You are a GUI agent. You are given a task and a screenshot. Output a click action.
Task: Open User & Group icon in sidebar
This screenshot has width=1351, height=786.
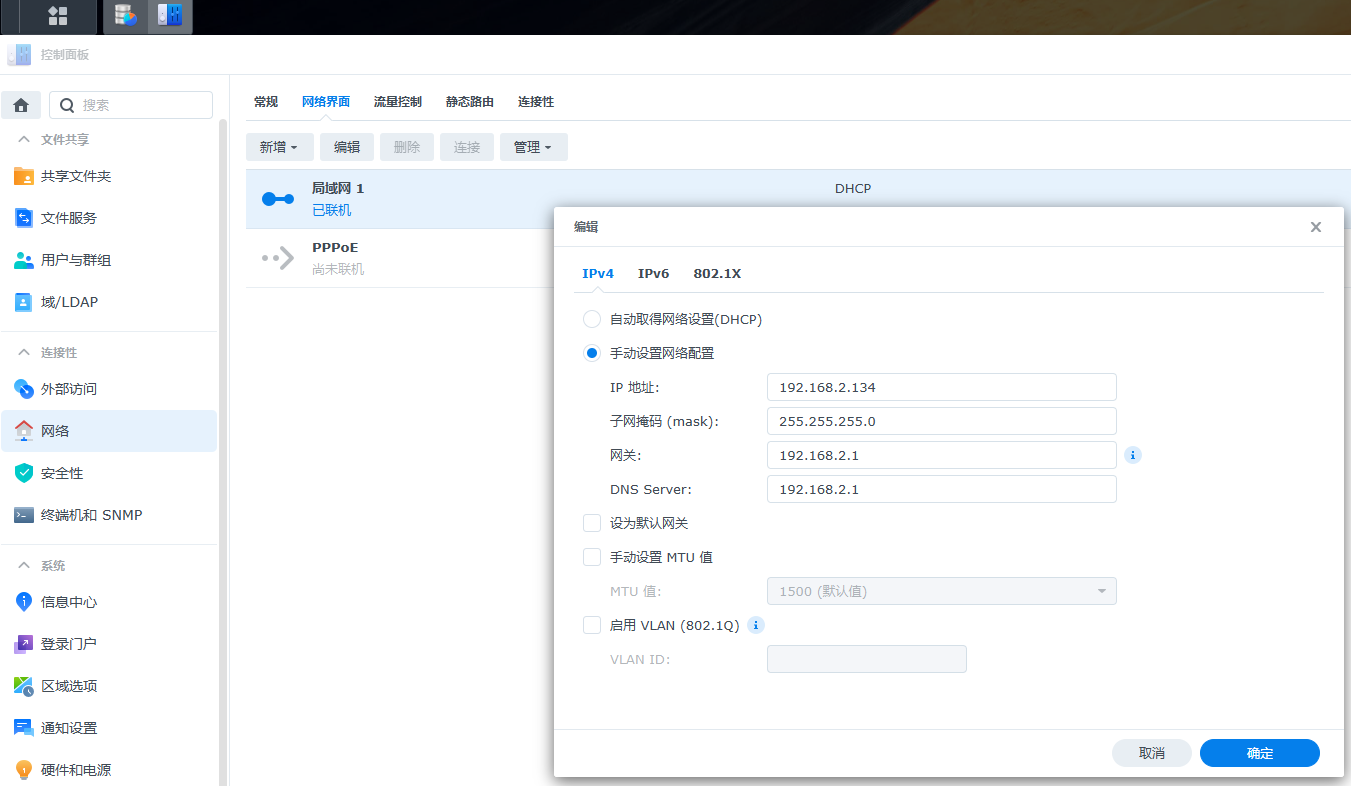pyautogui.click(x=24, y=260)
